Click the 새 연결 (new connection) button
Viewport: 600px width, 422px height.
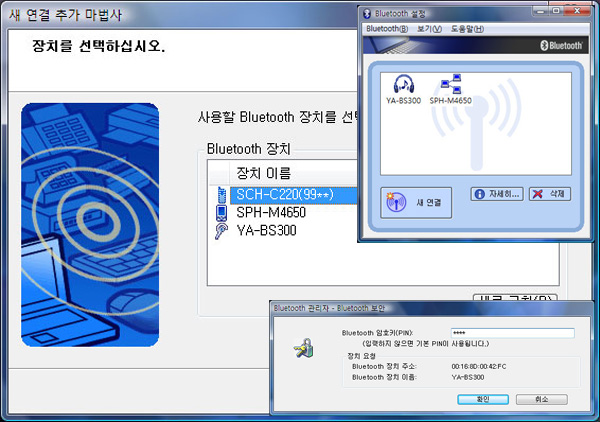pos(416,202)
